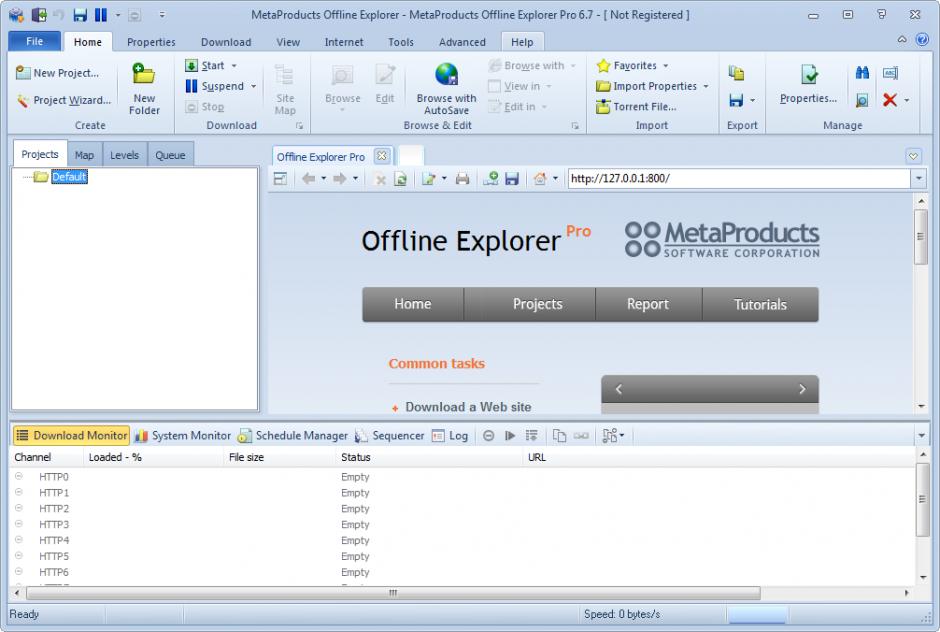Click the search-in-files icon in Manage group
This screenshot has width=940, height=632.
coord(862,100)
